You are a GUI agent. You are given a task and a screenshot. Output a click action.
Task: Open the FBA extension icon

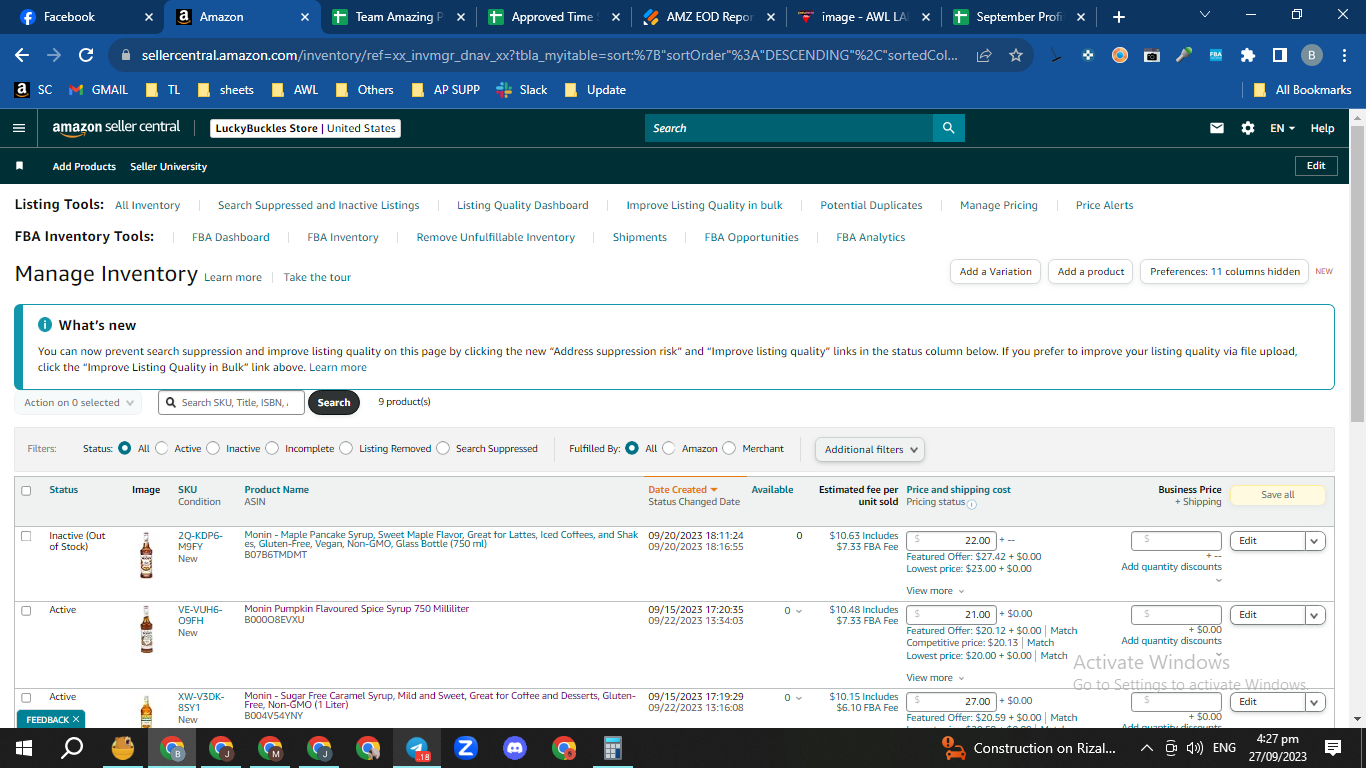(1216, 56)
